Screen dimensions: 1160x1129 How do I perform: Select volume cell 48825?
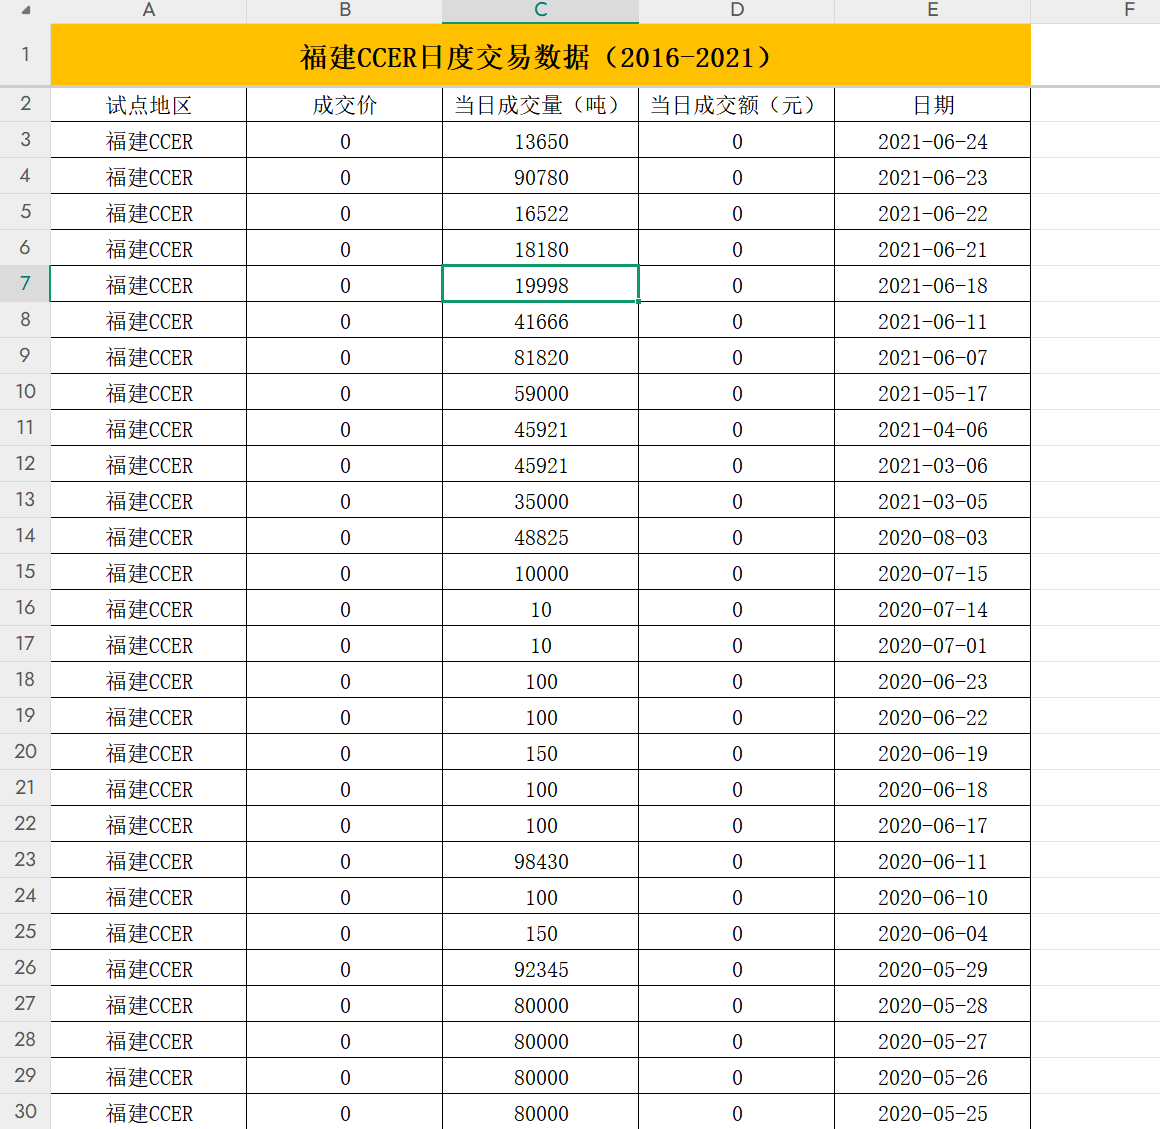[540, 537]
